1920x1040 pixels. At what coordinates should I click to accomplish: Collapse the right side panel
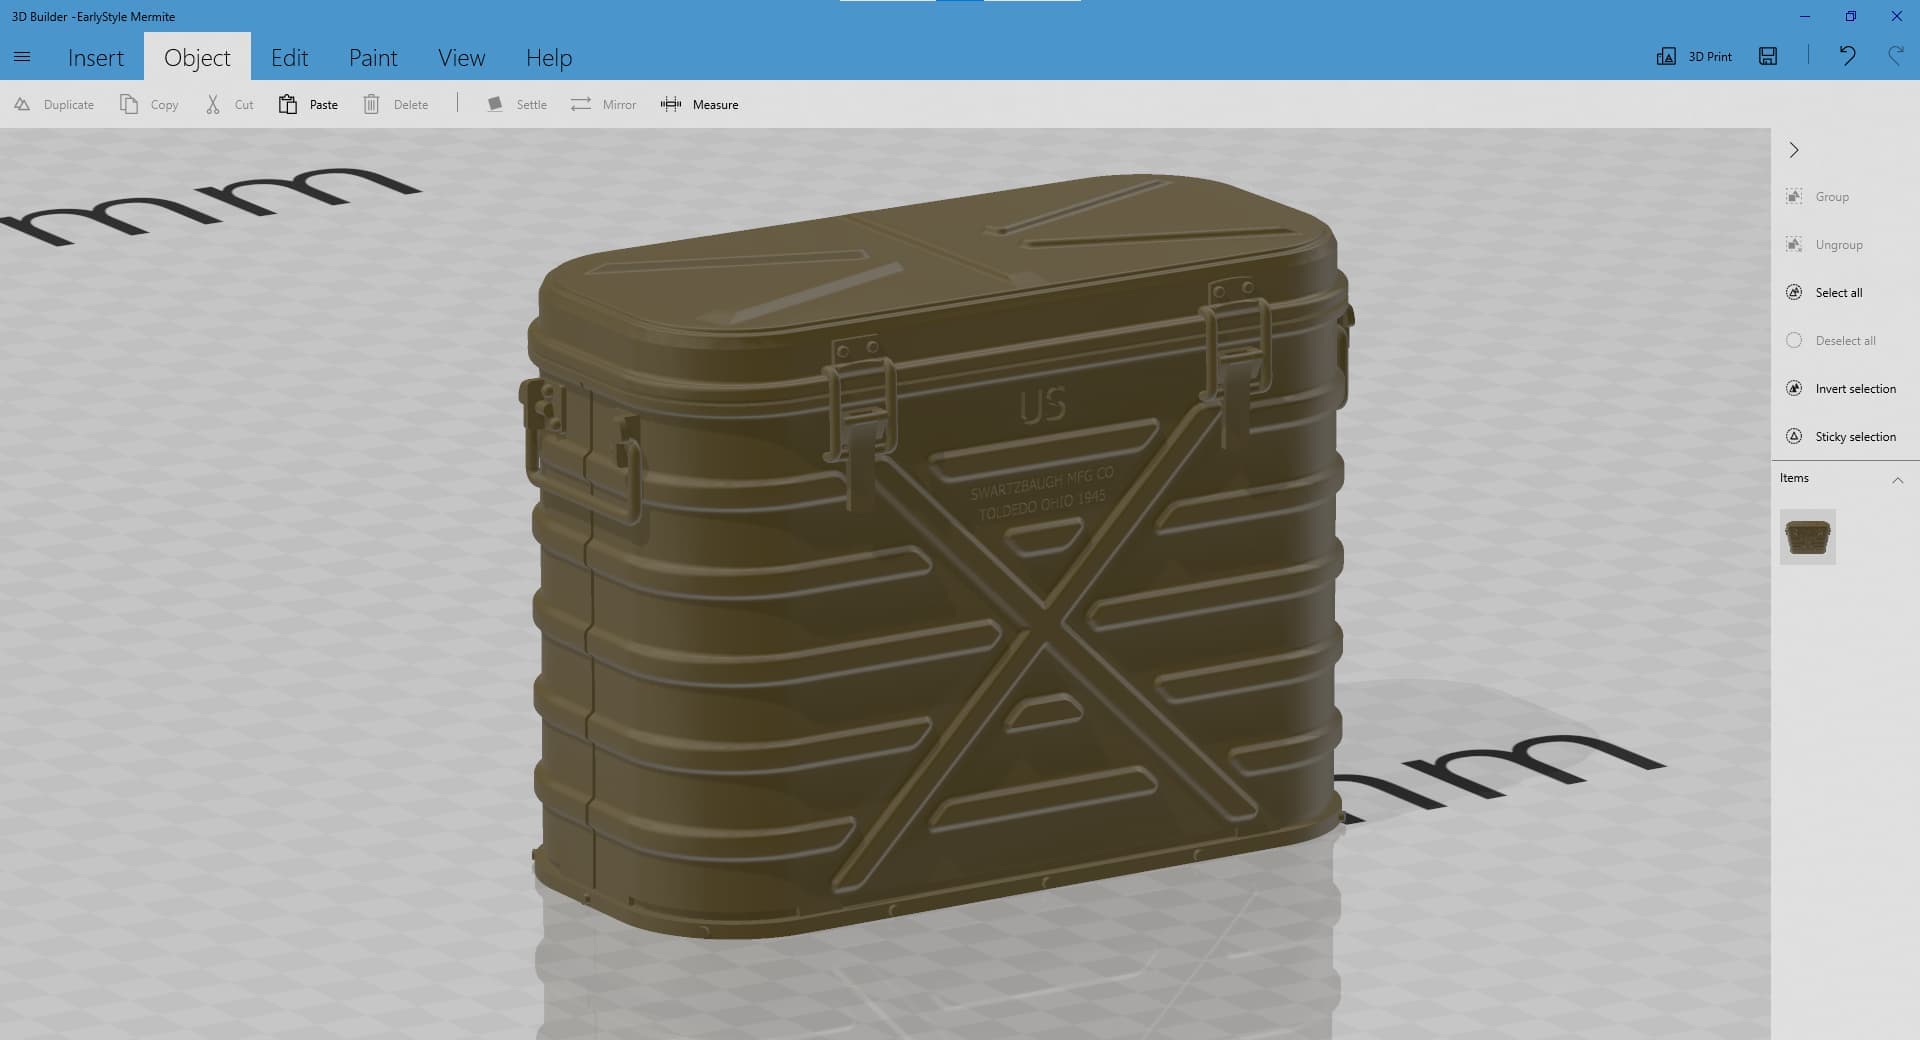[1794, 150]
